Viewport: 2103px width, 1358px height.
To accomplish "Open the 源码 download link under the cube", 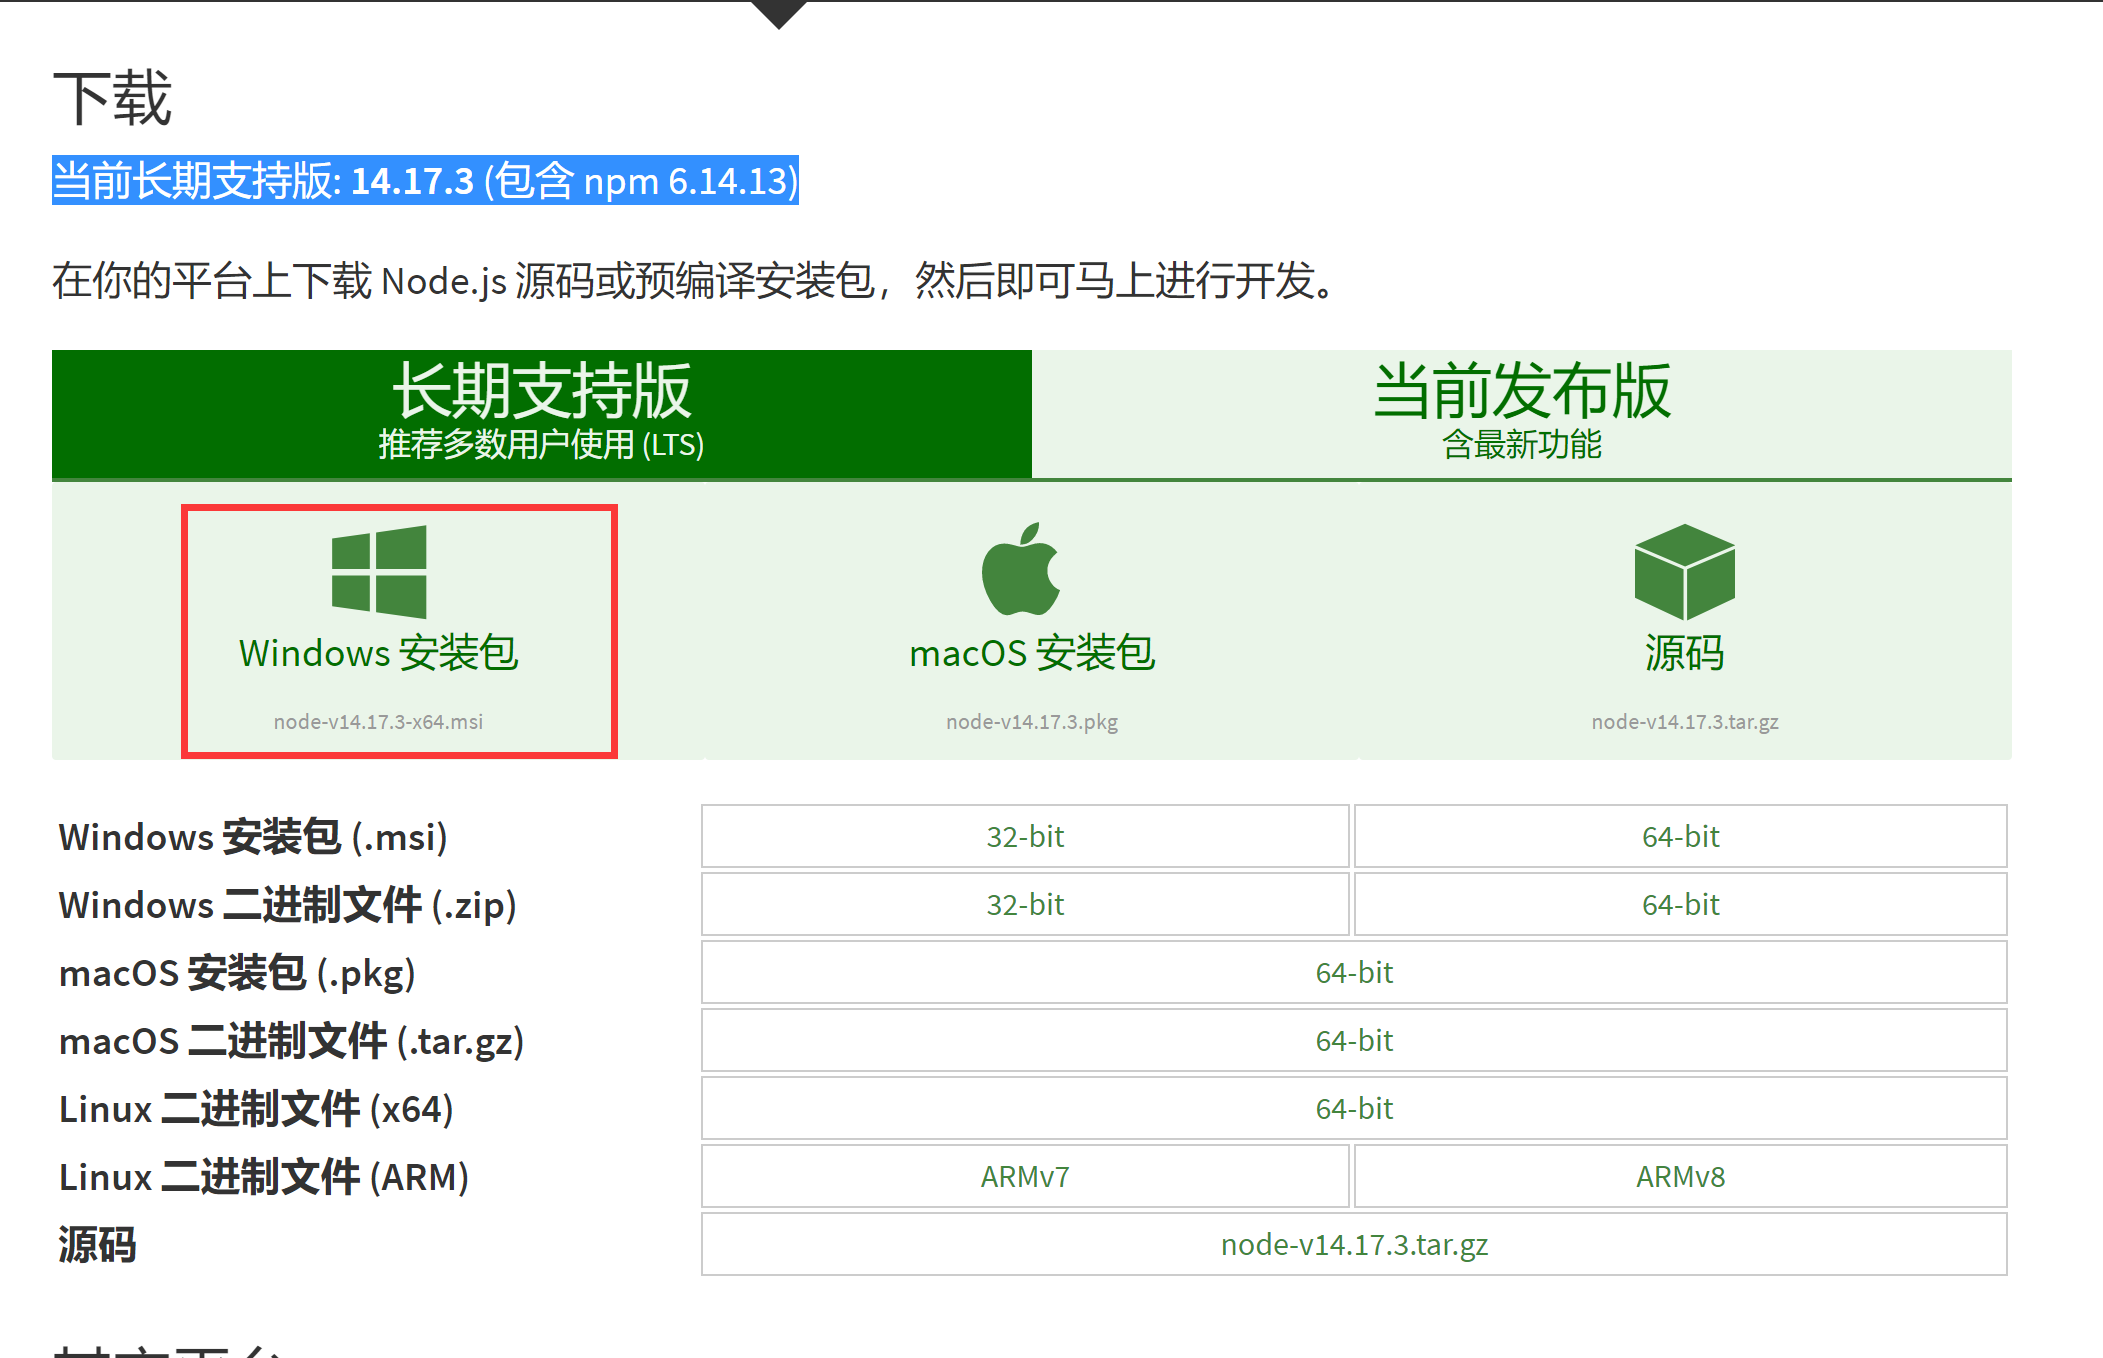I will (1685, 653).
